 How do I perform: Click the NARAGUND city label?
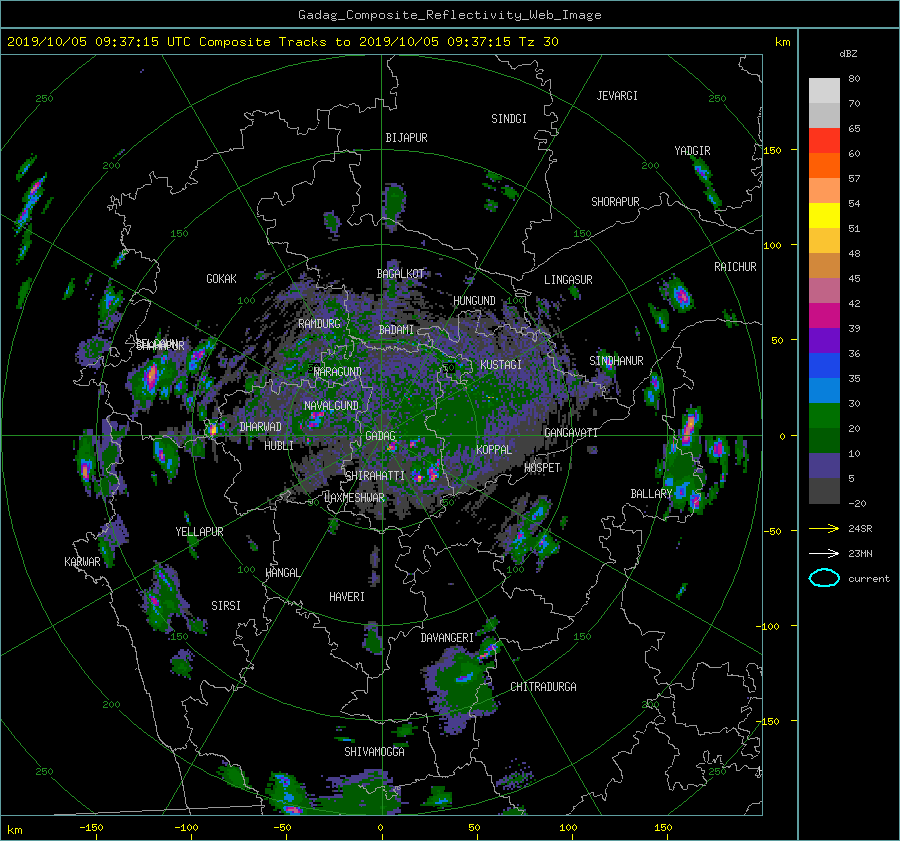click(337, 372)
